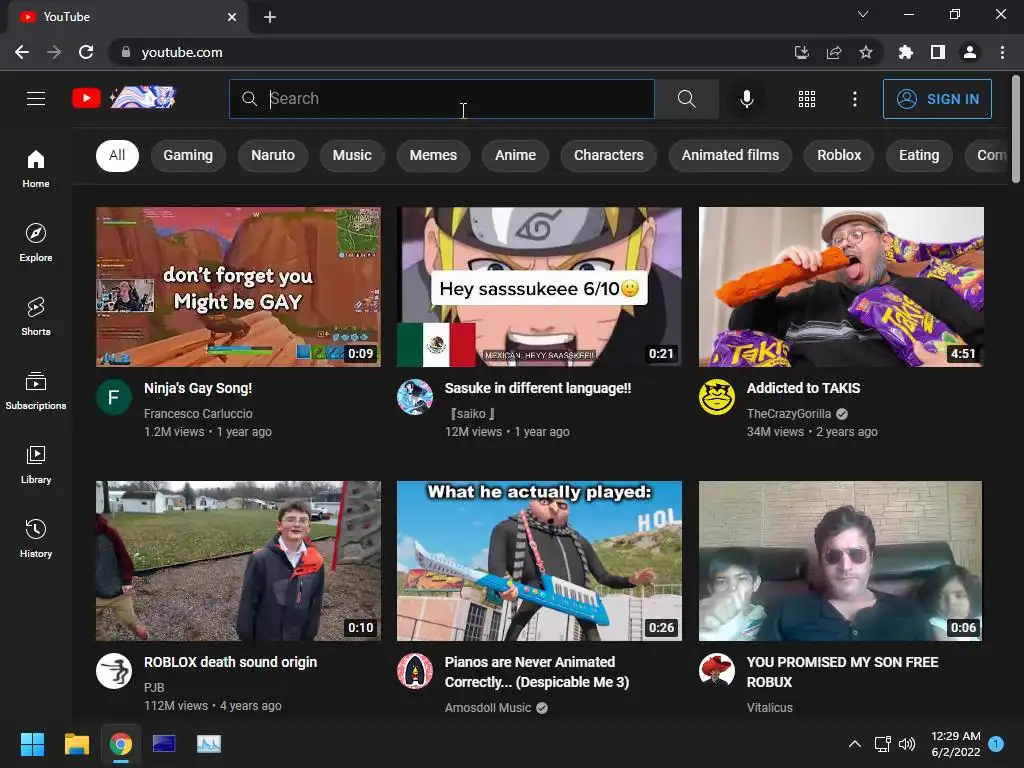Click the share page icon
The image size is (1024, 768).
click(833, 52)
